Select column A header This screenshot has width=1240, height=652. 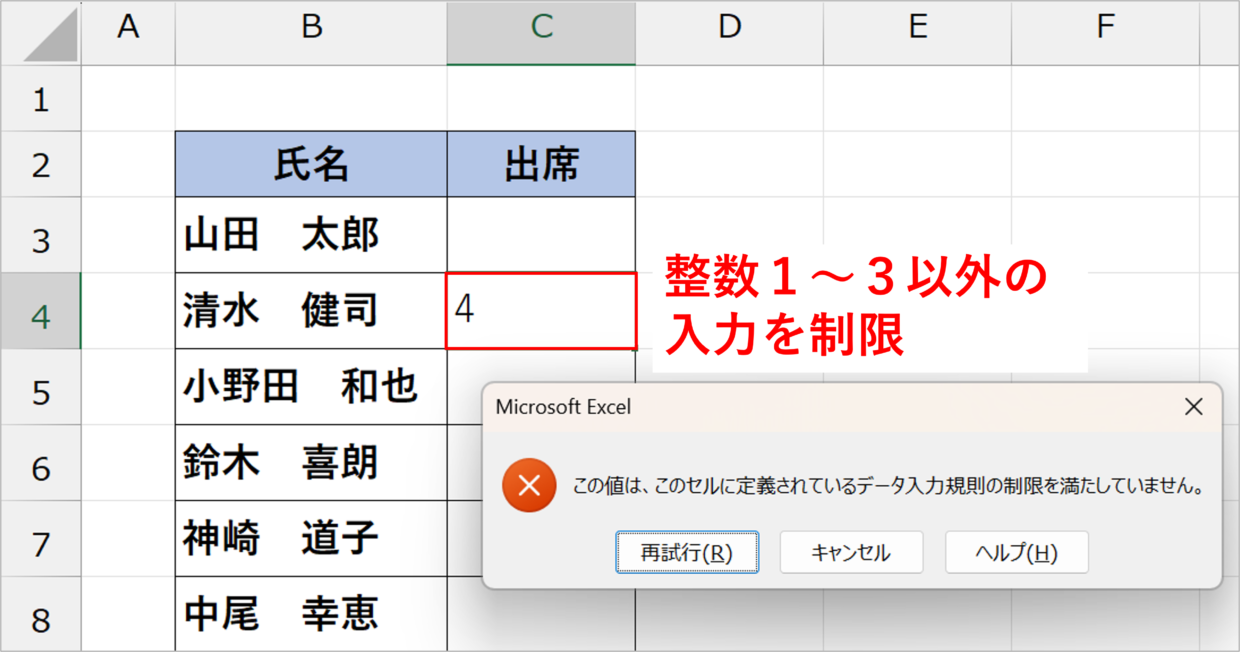coord(128,28)
